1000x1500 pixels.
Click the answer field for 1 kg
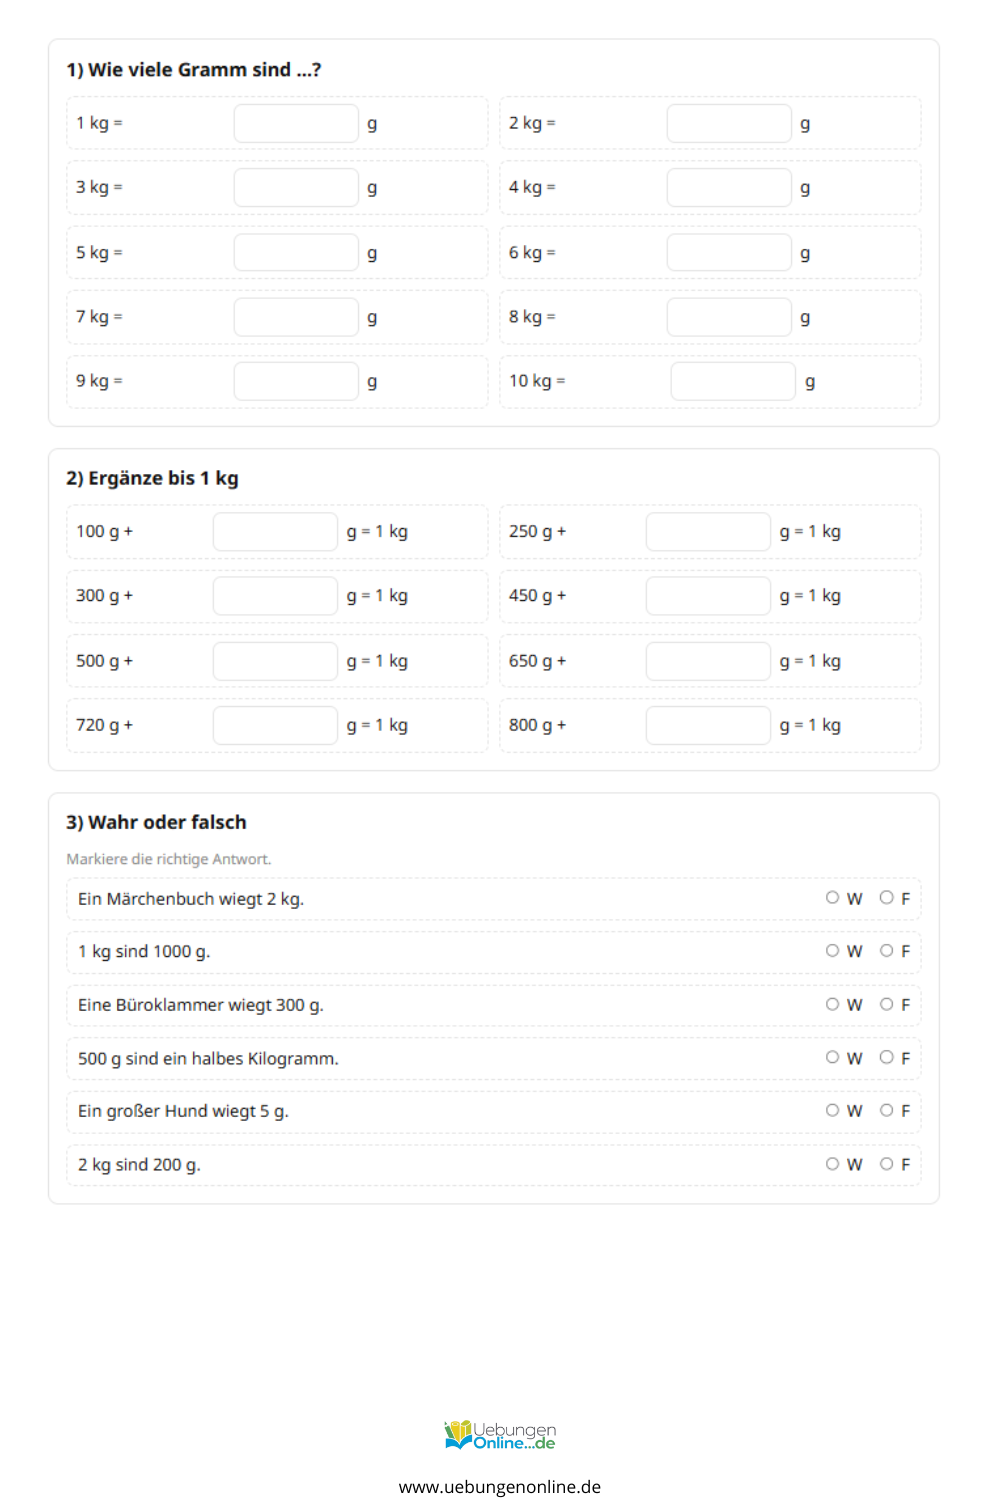tap(296, 124)
